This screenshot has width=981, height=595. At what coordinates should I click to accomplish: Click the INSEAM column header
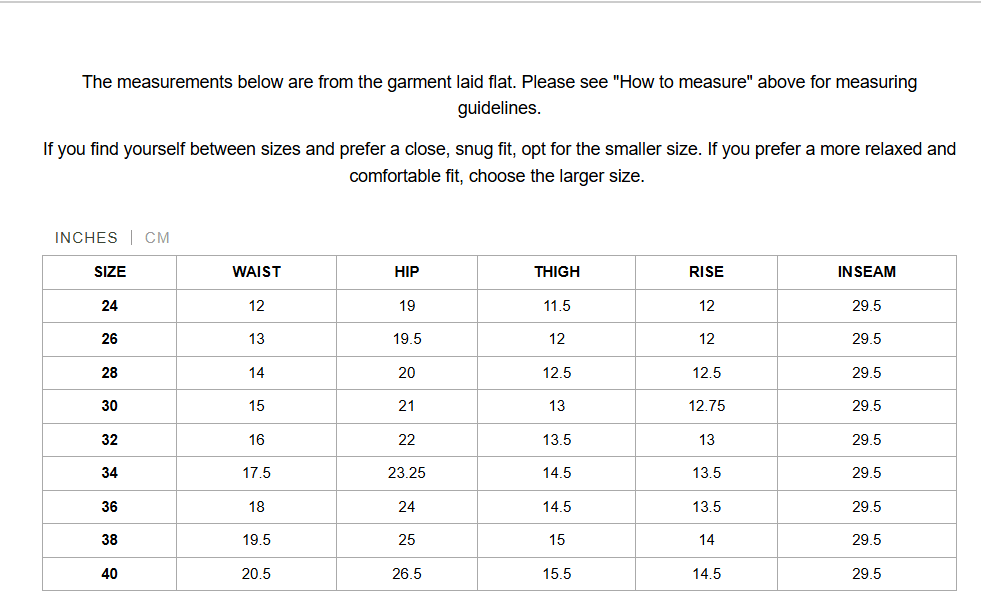867,272
